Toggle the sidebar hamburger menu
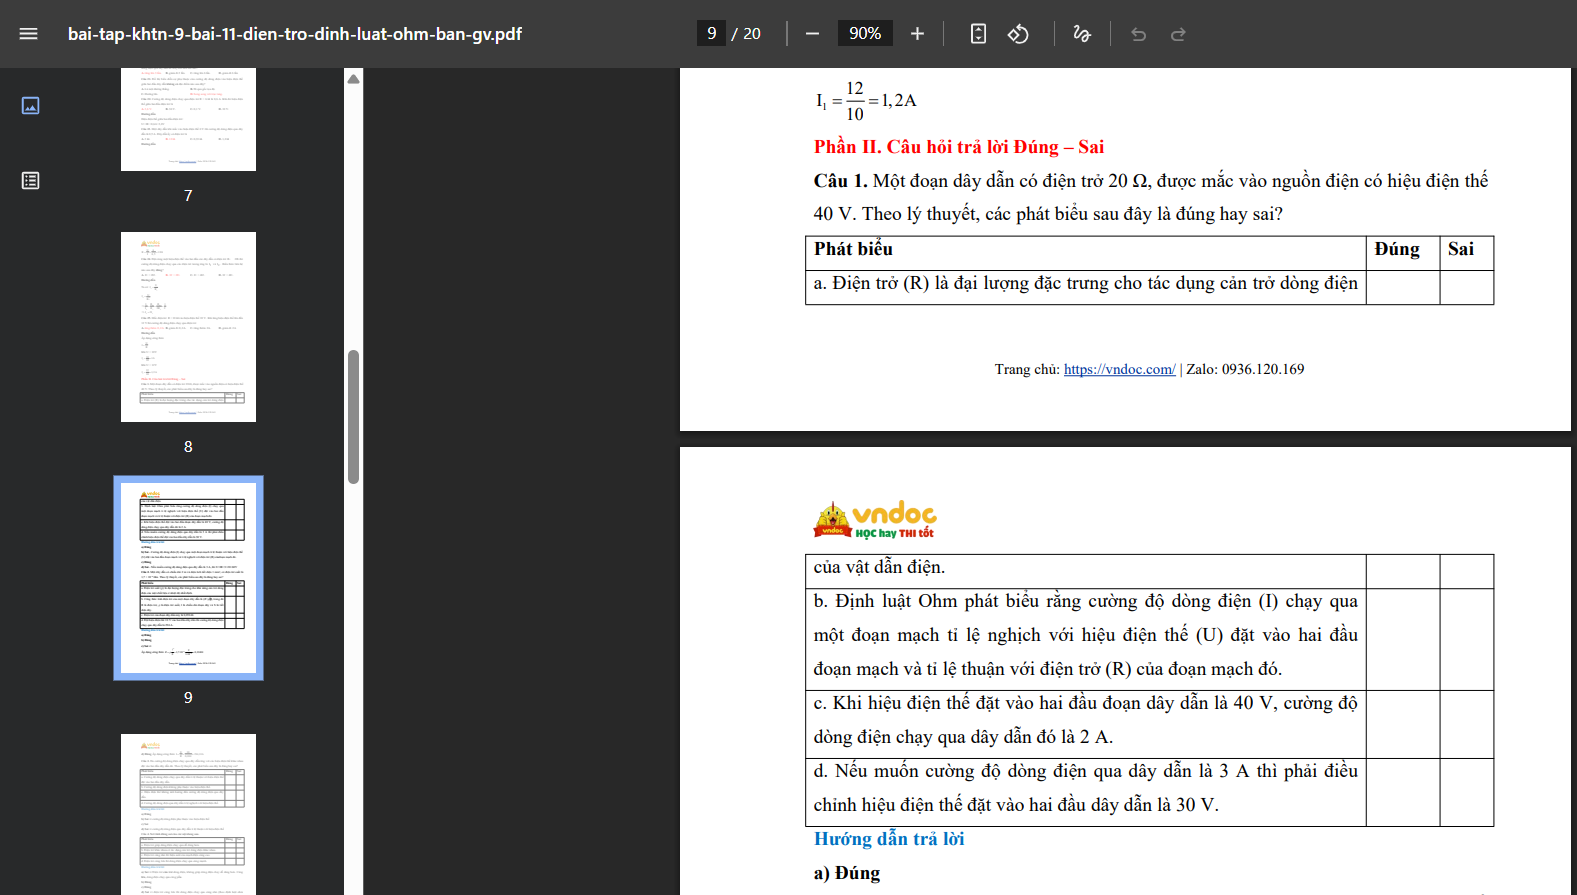The height and width of the screenshot is (895, 1577). [x=28, y=34]
